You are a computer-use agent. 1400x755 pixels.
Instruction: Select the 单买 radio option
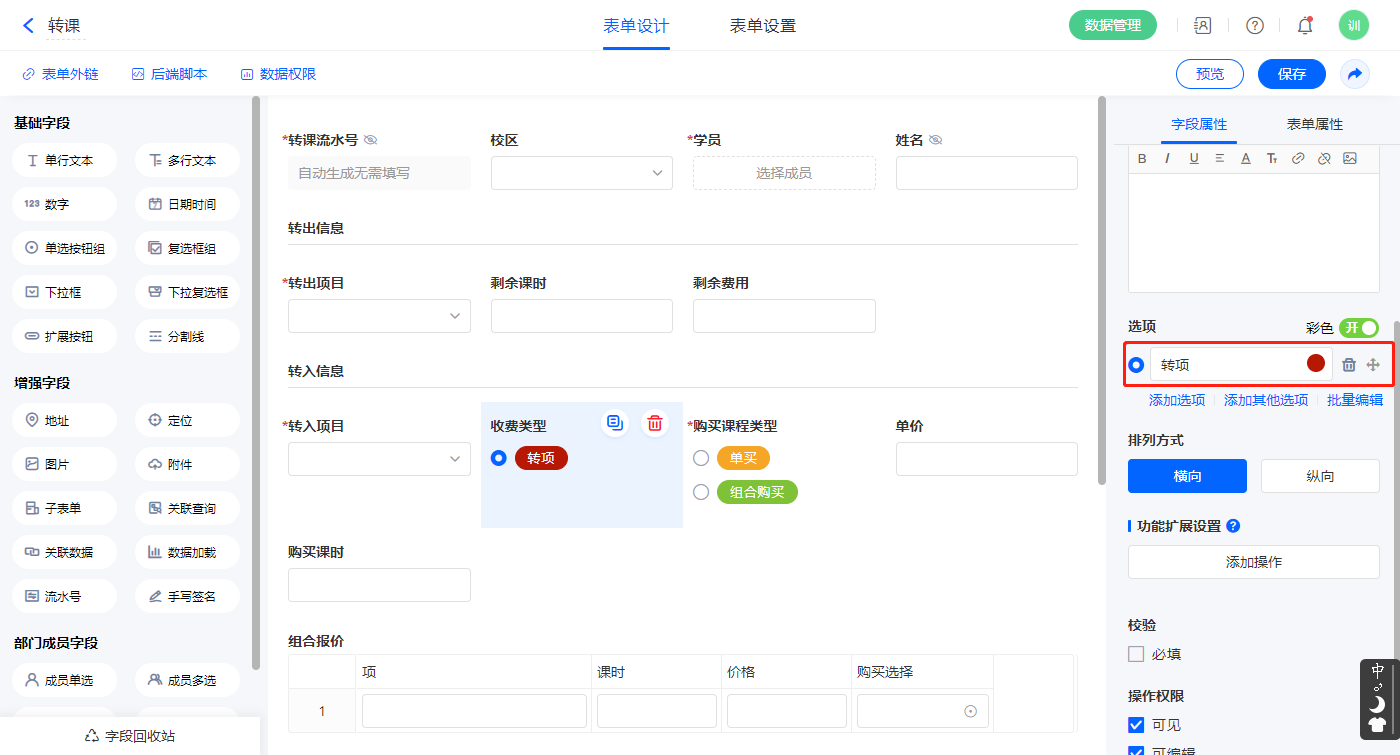click(701, 458)
